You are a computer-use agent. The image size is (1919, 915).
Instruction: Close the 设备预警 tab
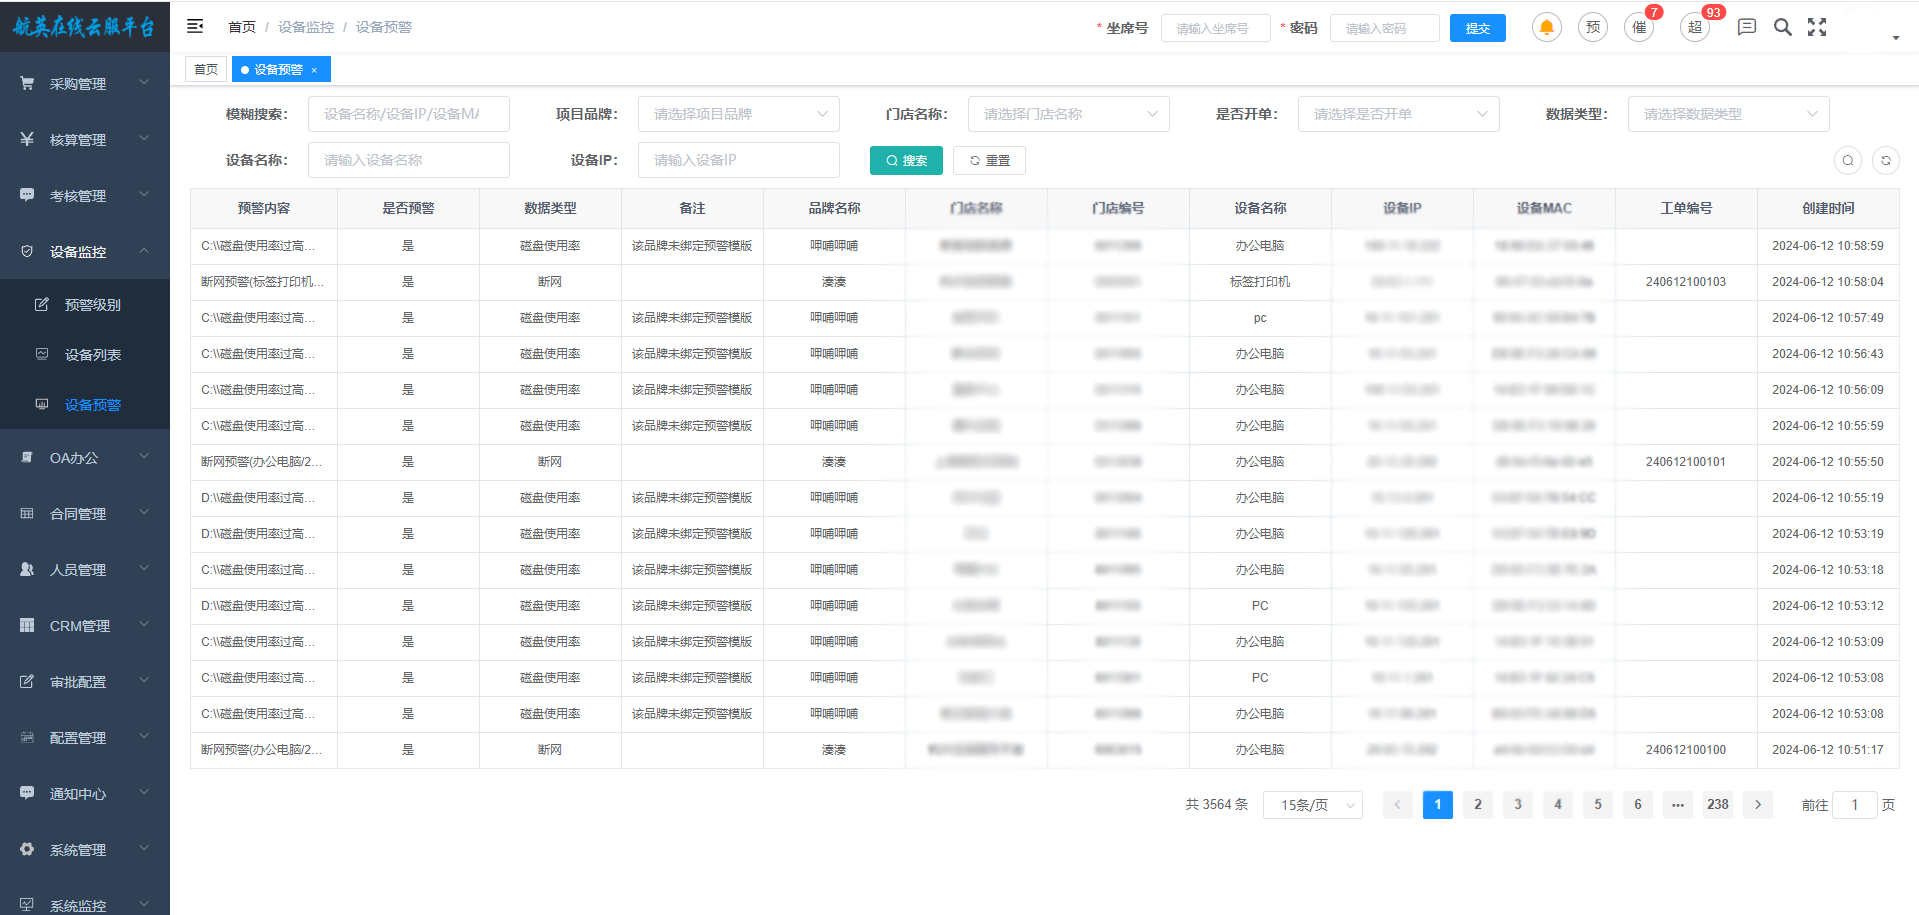point(314,70)
